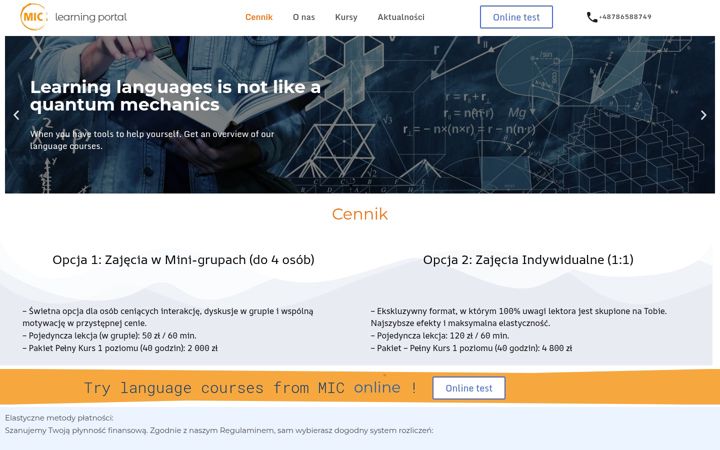Click the MIC learning portal logo
The height and width of the screenshot is (450, 720).
coord(73,17)
